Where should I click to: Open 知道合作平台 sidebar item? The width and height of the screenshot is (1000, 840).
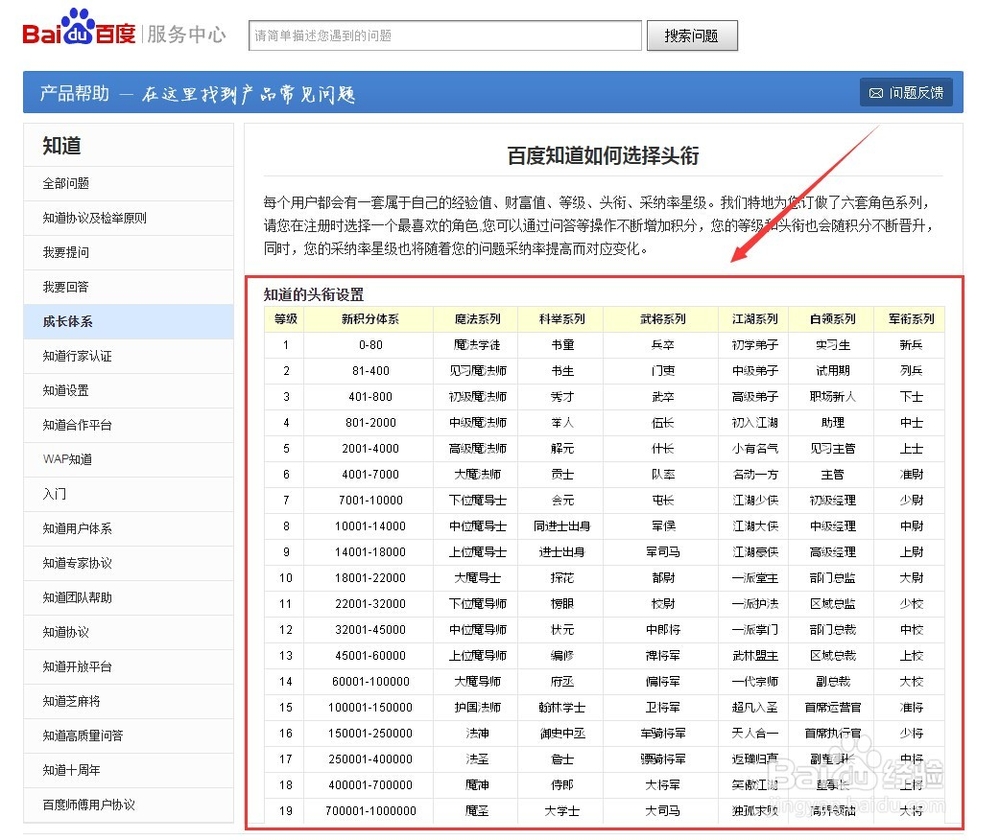pyautogui.click(x=129, y=425)
